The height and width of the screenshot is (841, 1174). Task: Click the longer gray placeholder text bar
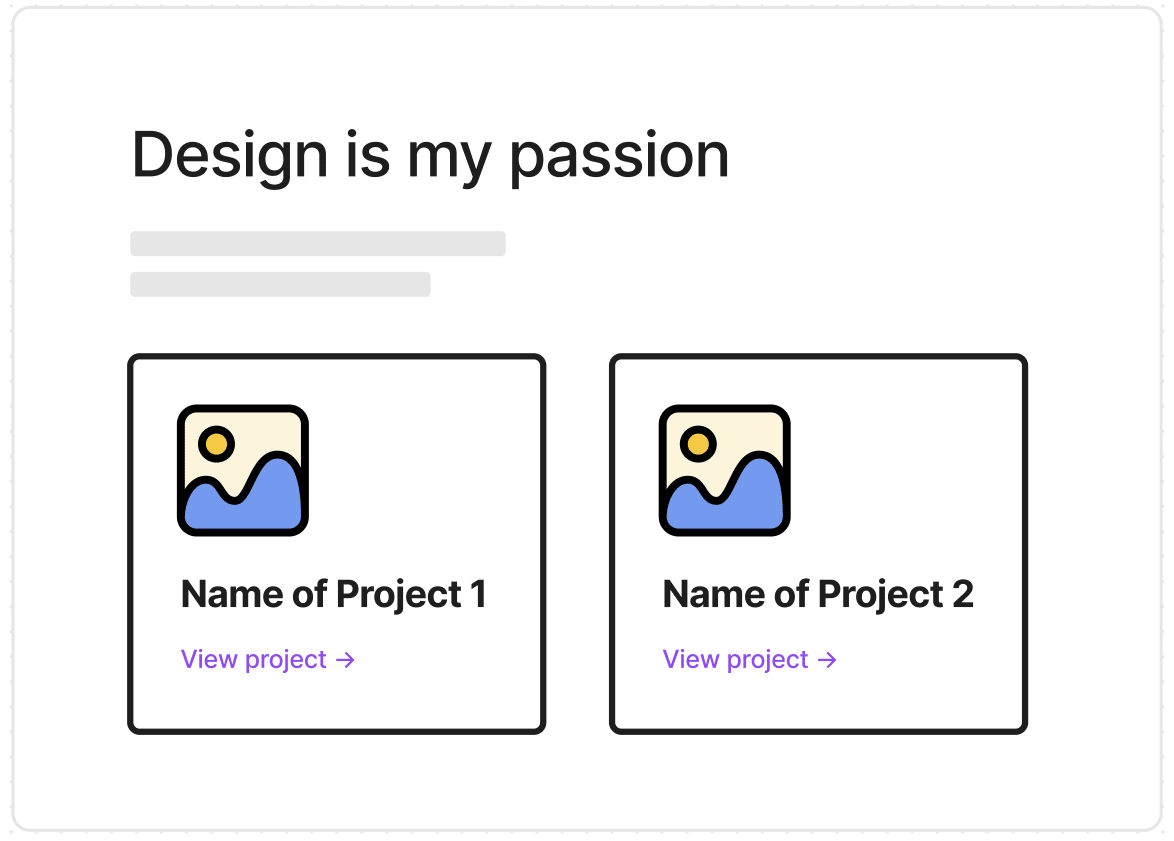(x=318, y=243)
